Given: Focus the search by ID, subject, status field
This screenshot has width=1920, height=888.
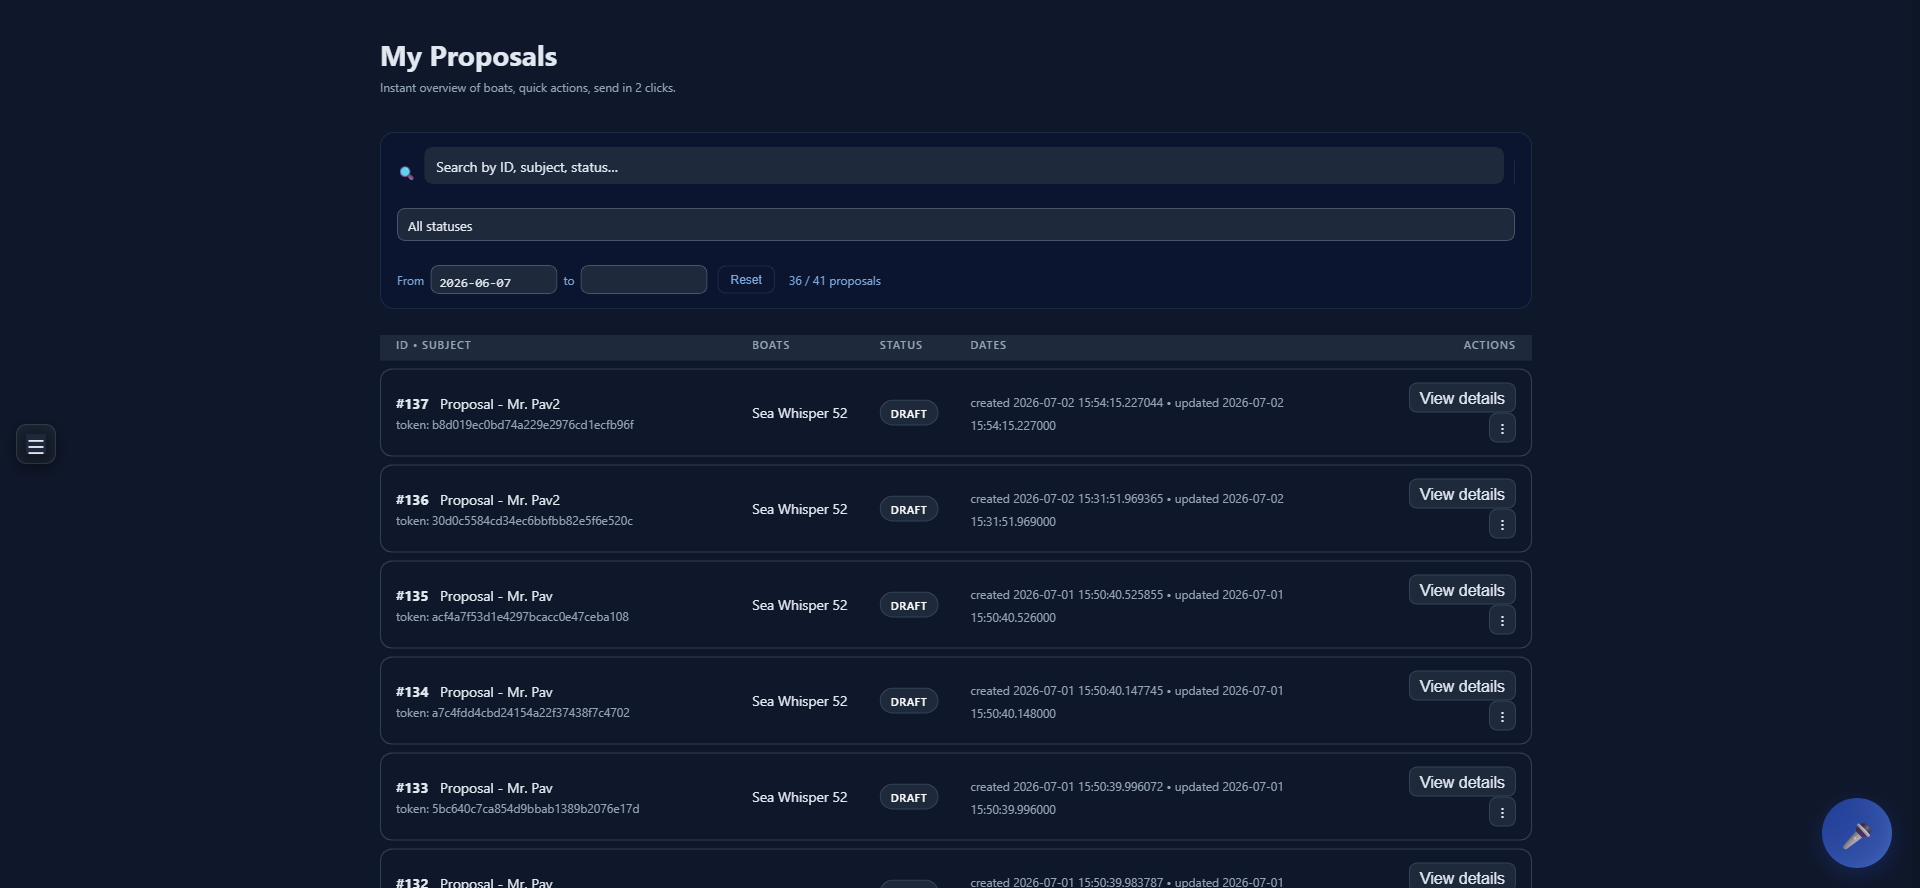Looking at the screenshot, I should (x=963, y=166).
